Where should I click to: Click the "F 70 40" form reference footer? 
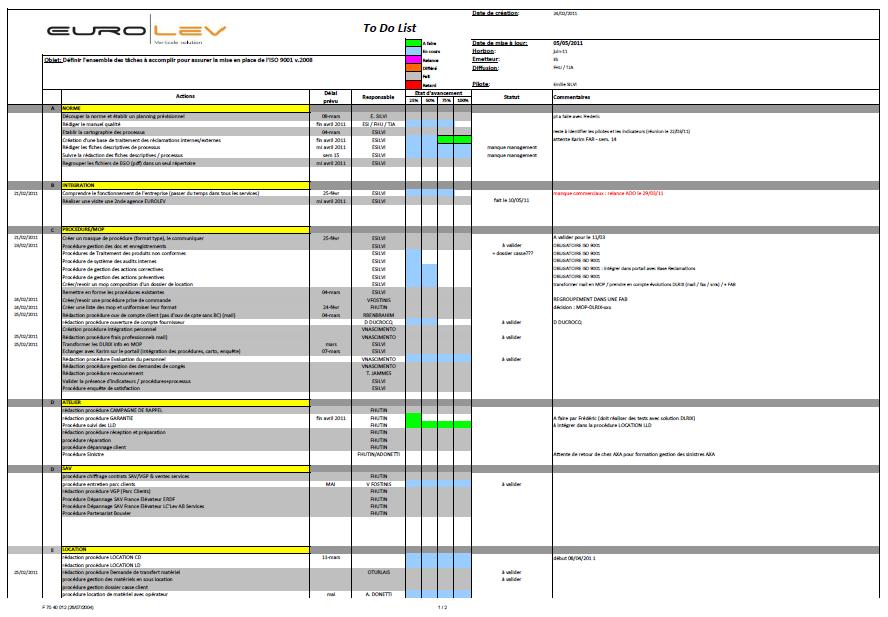(x=68, y=607)
